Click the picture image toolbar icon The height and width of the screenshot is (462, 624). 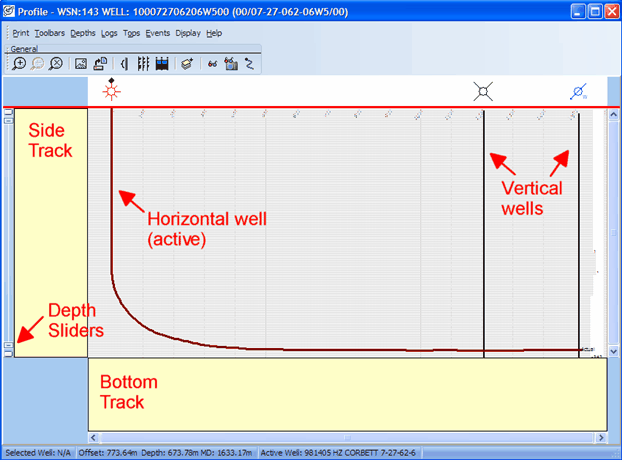pyautogui.click(x=82, y=63)
